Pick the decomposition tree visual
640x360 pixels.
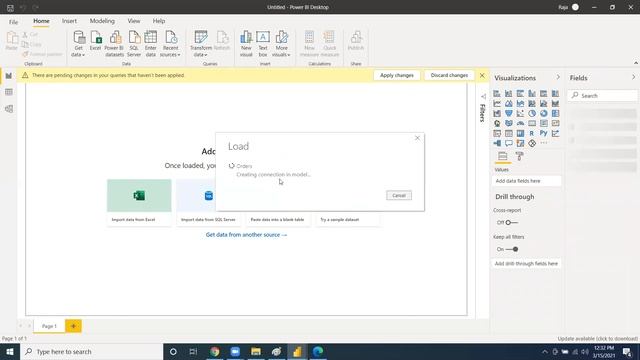497,143
